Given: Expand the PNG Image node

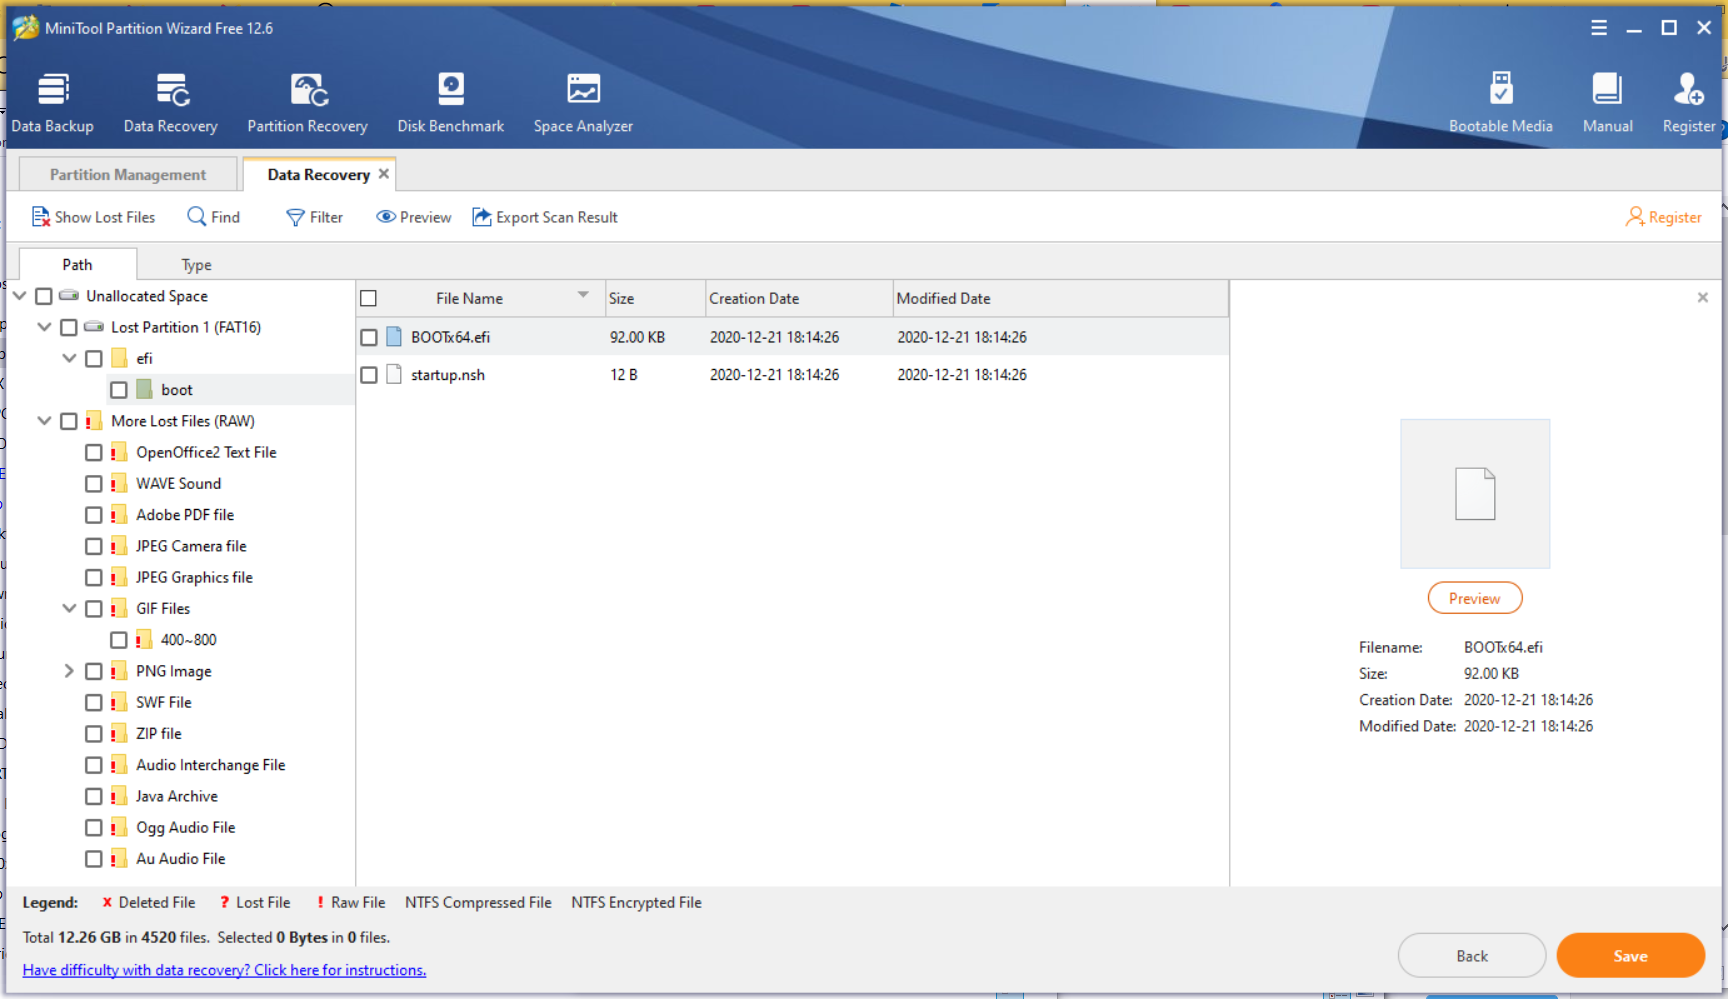Looking at the screenshot, I should click(x=69, y=671).
